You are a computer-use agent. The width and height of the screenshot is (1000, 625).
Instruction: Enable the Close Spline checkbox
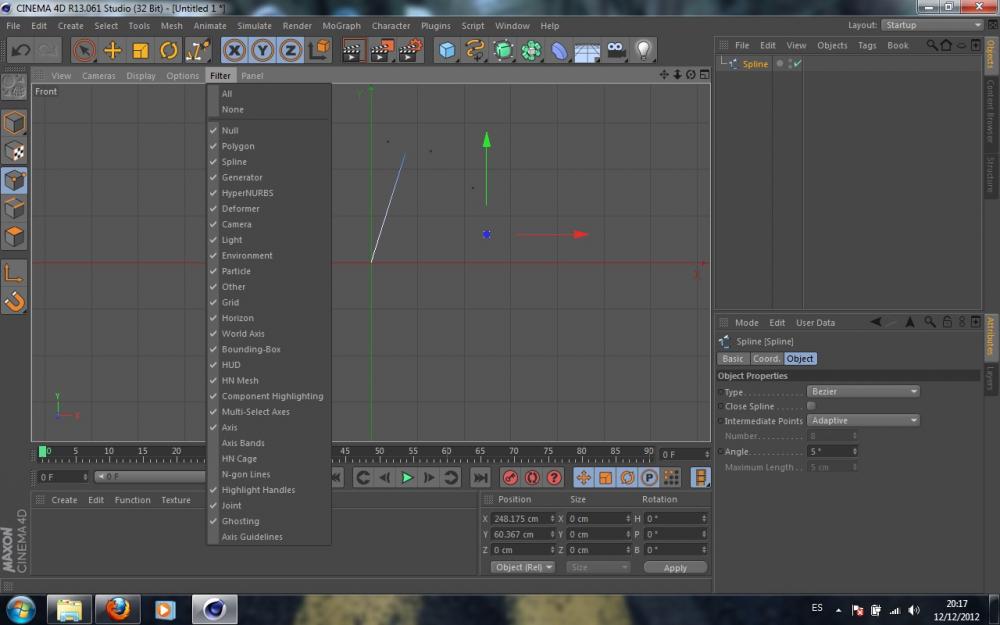click(811, 406)
